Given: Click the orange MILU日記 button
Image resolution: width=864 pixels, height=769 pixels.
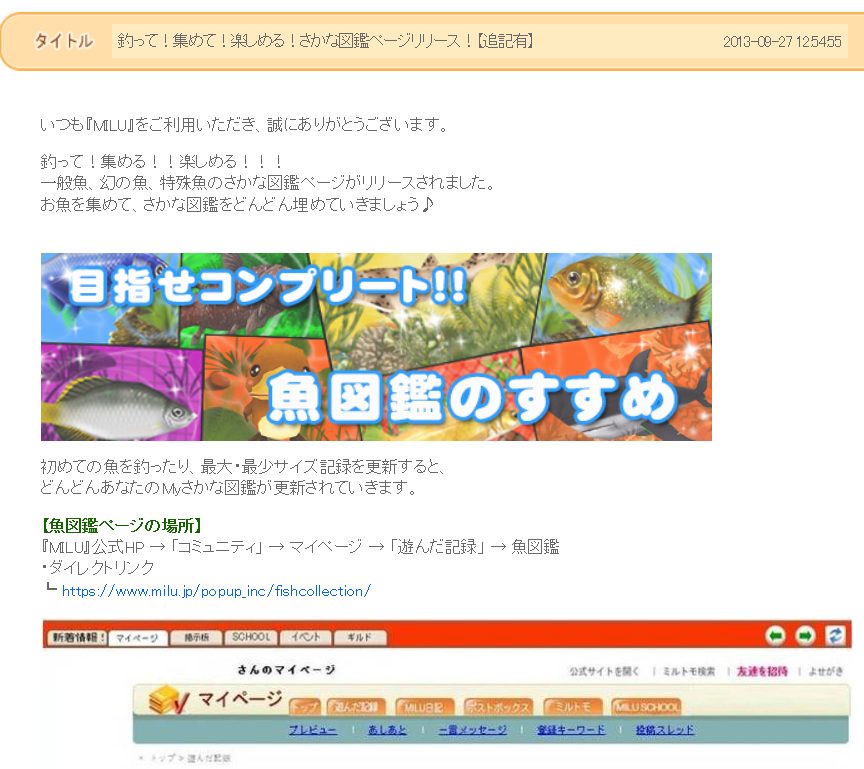Looking at the screenshot, I should (425, 707).
